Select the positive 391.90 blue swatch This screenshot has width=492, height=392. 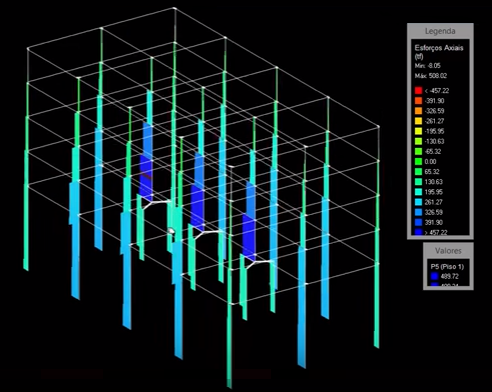click(418, 222)
